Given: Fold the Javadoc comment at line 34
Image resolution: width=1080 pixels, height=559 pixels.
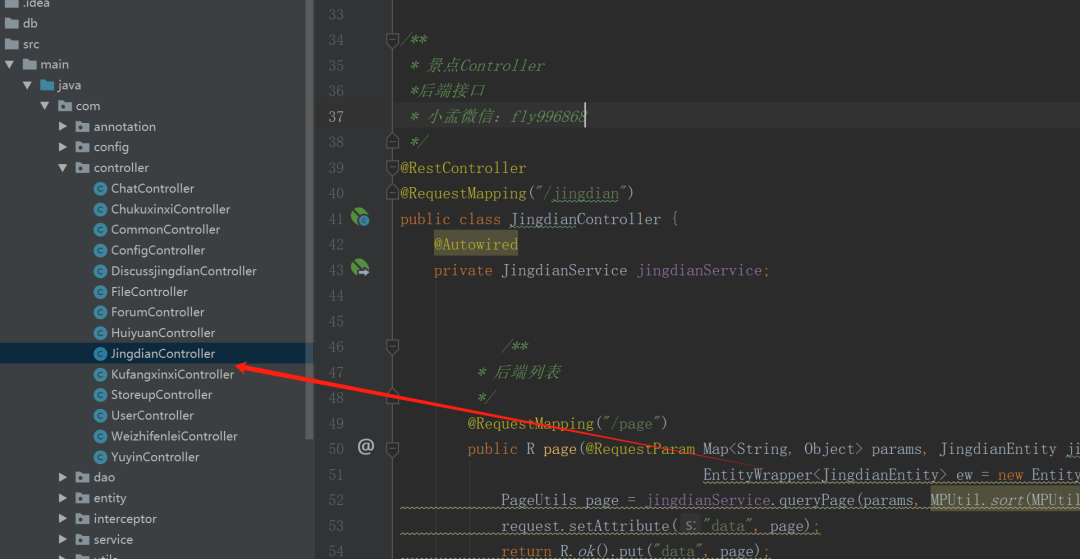Looking at the screenshot, I should click(393, 40).
